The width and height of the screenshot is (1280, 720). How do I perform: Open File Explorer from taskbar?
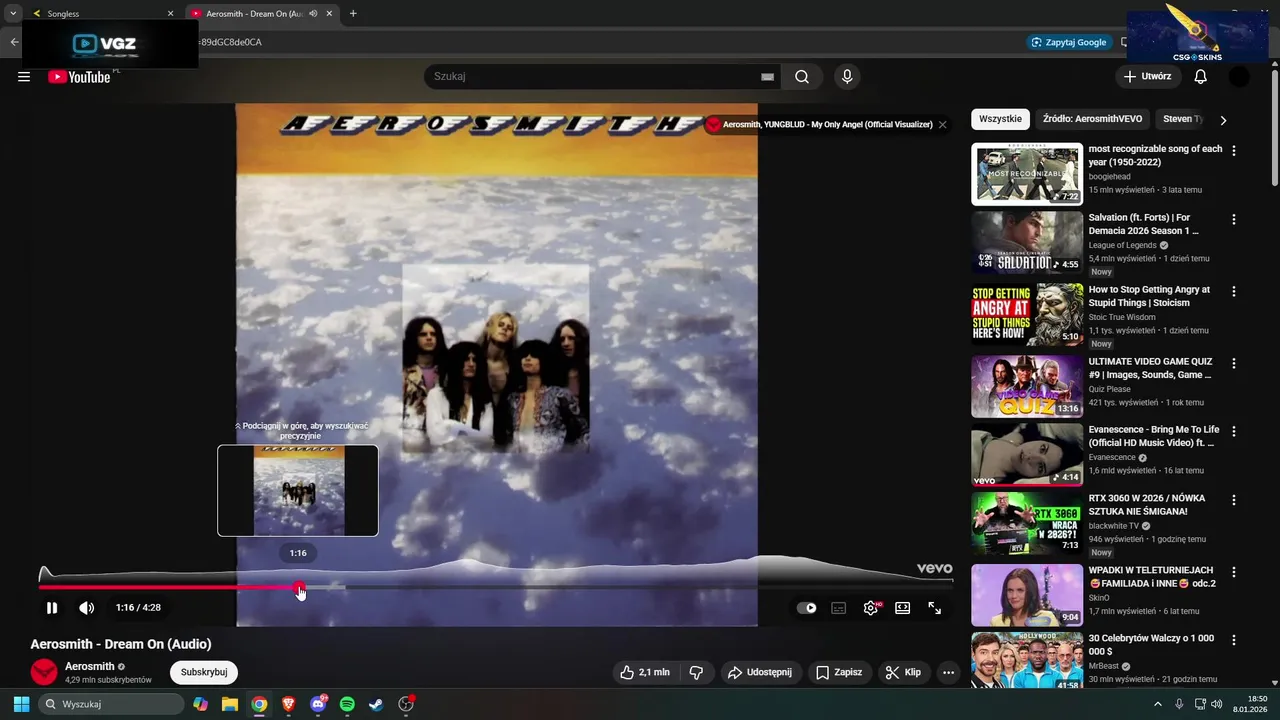pyautogui.click(x=230, y=704)
